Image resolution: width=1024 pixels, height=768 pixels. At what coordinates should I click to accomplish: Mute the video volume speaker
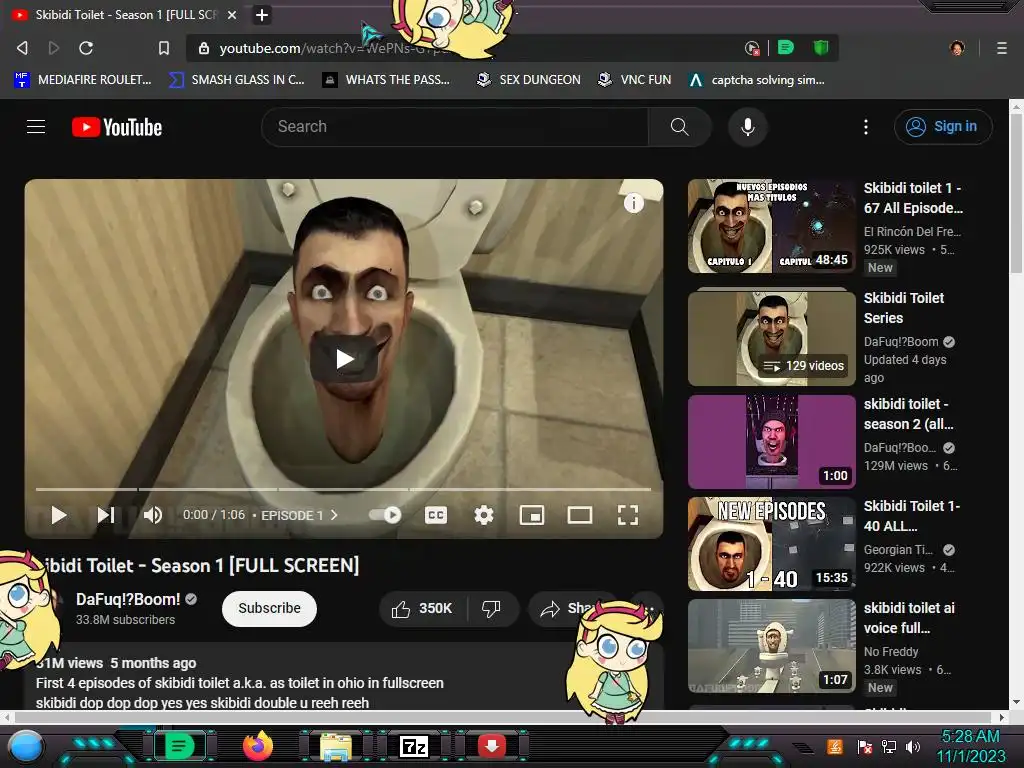pos(153,515)
